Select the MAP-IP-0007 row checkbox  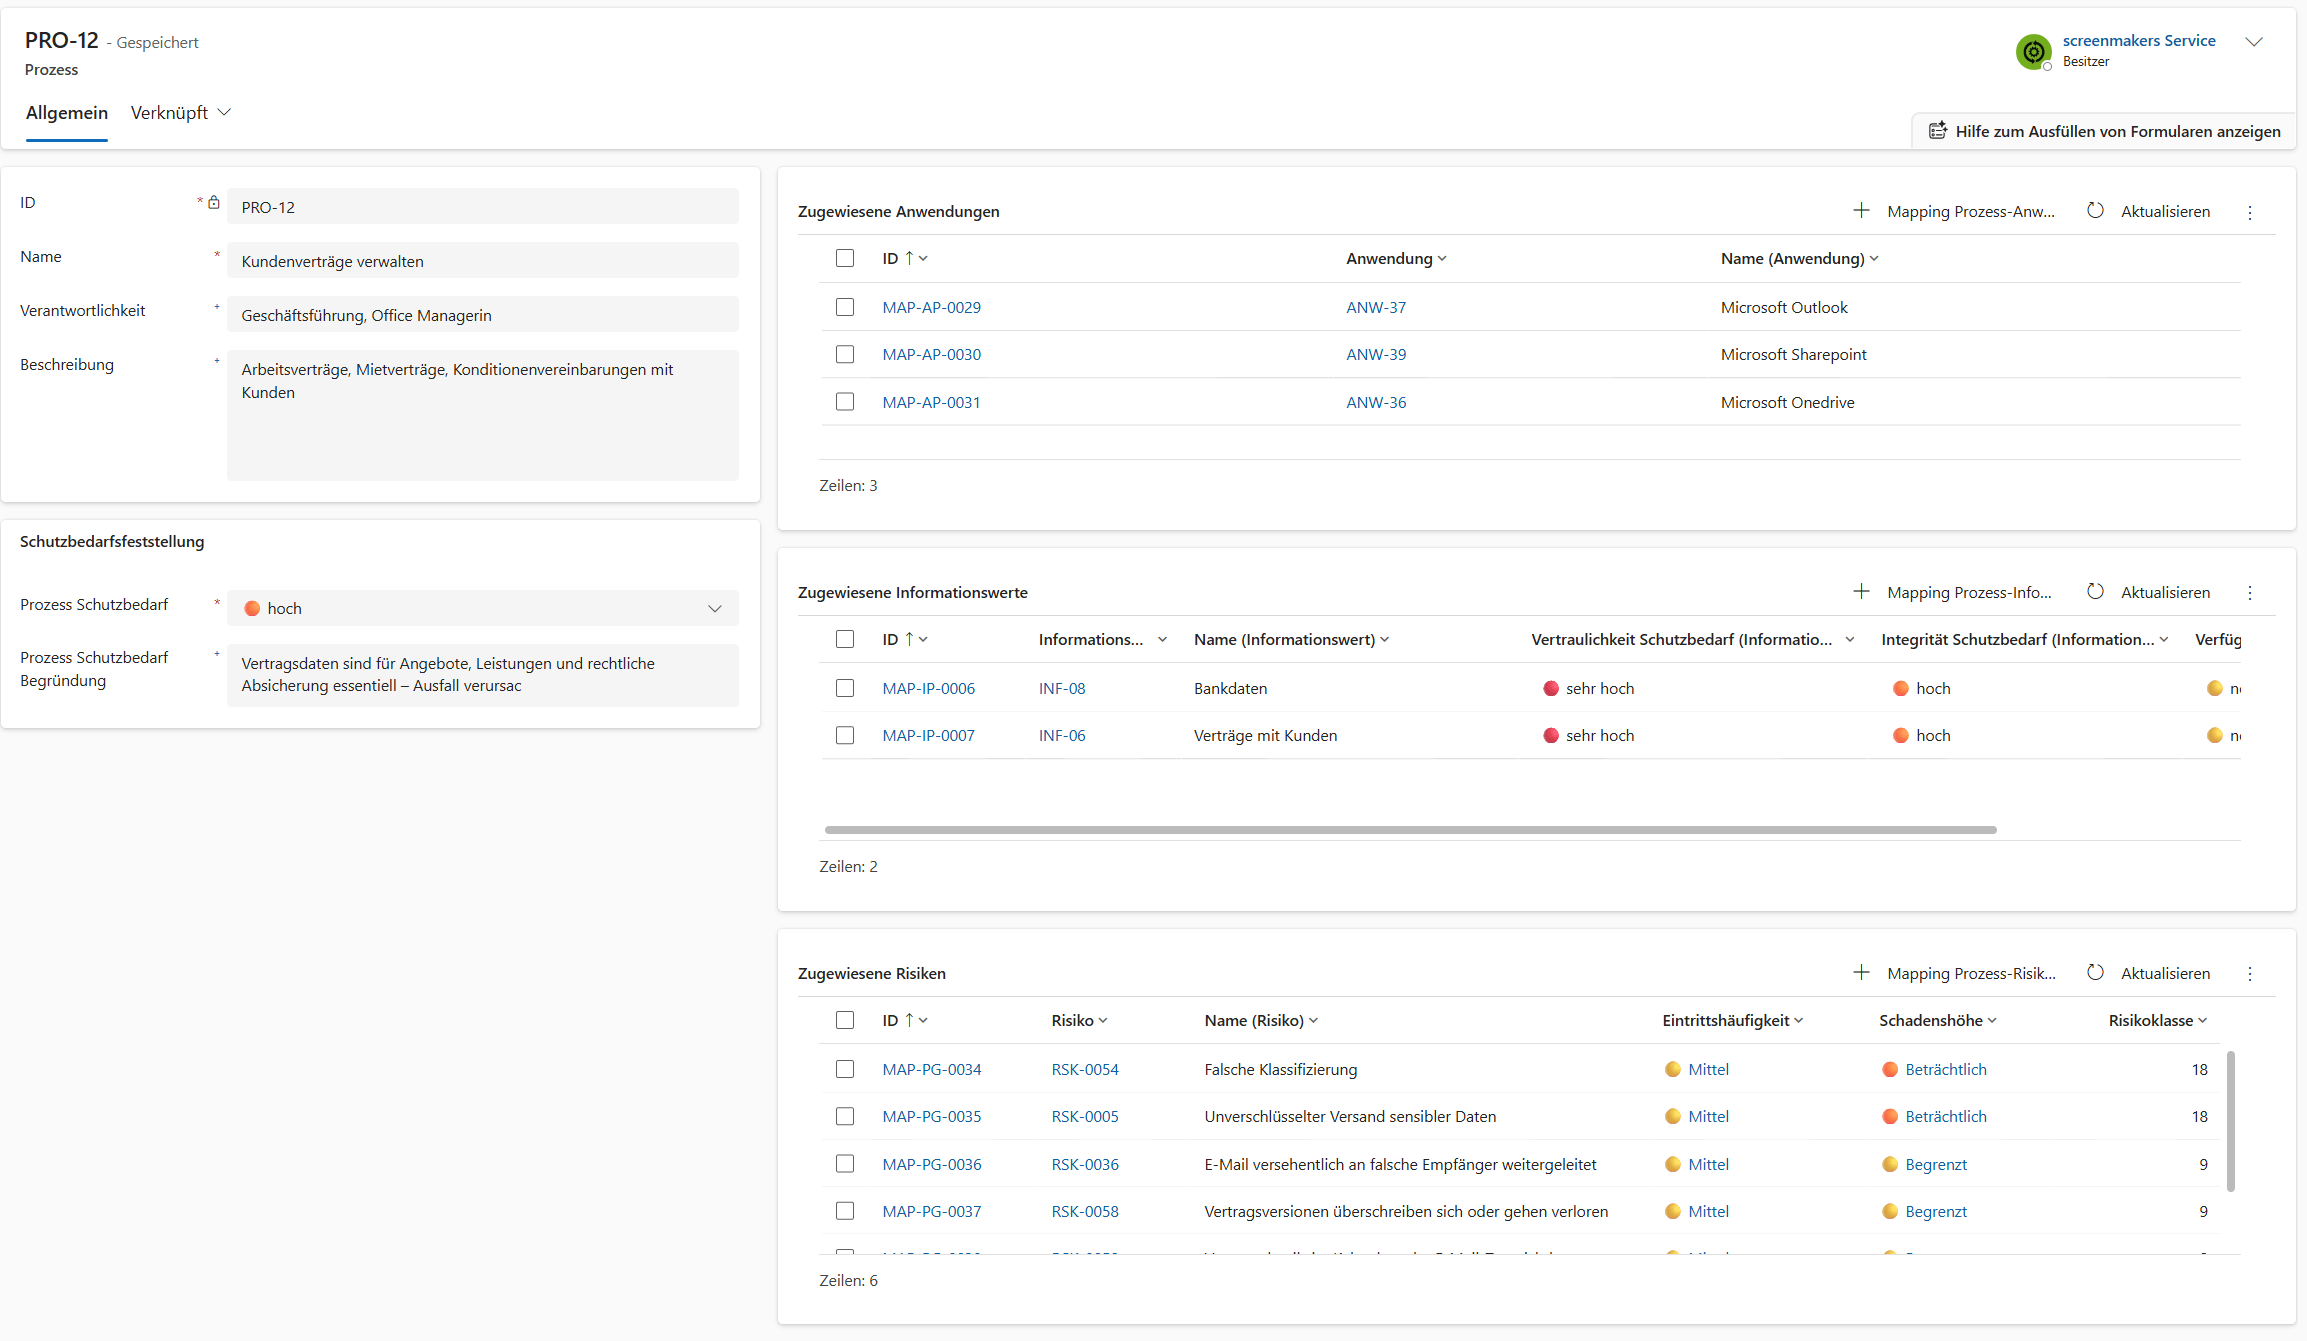point(845,735)
